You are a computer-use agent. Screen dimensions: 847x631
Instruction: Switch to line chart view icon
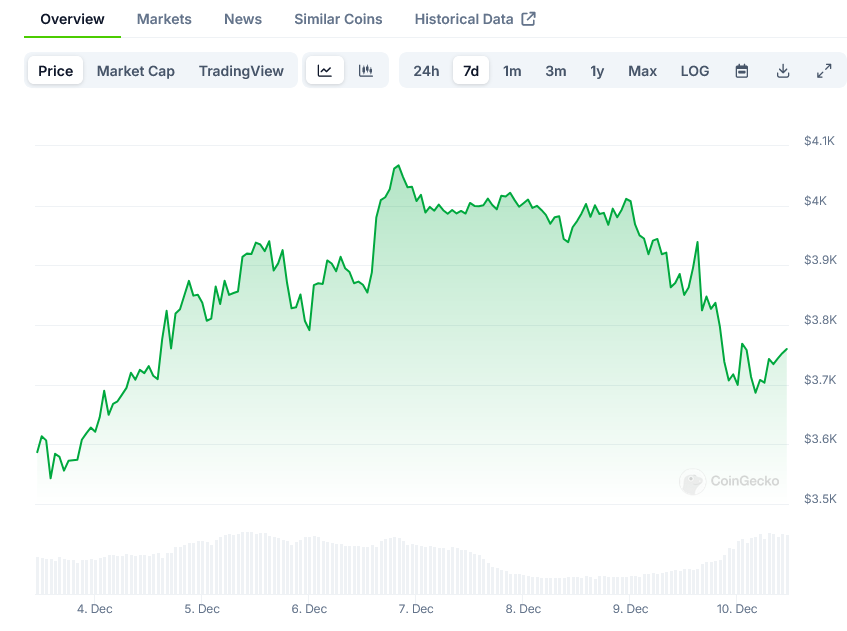click(325, 71)
